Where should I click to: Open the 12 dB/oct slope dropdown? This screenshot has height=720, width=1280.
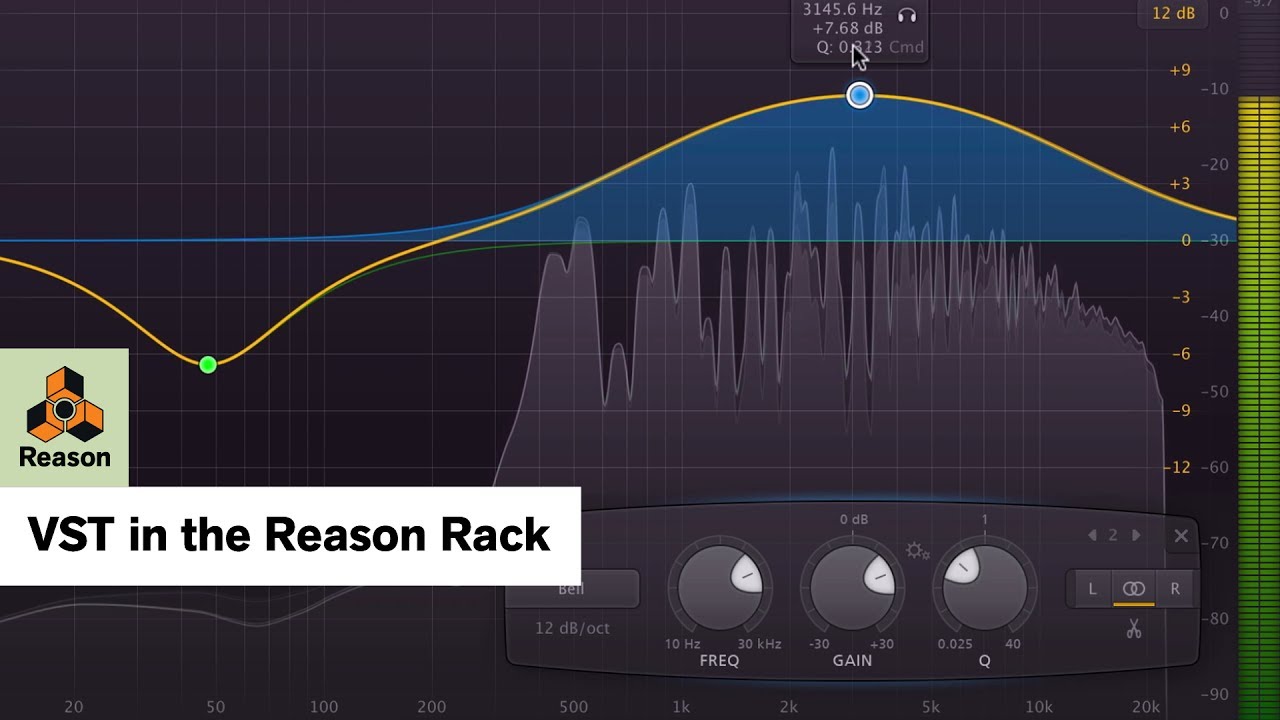[x=572, y=628]
